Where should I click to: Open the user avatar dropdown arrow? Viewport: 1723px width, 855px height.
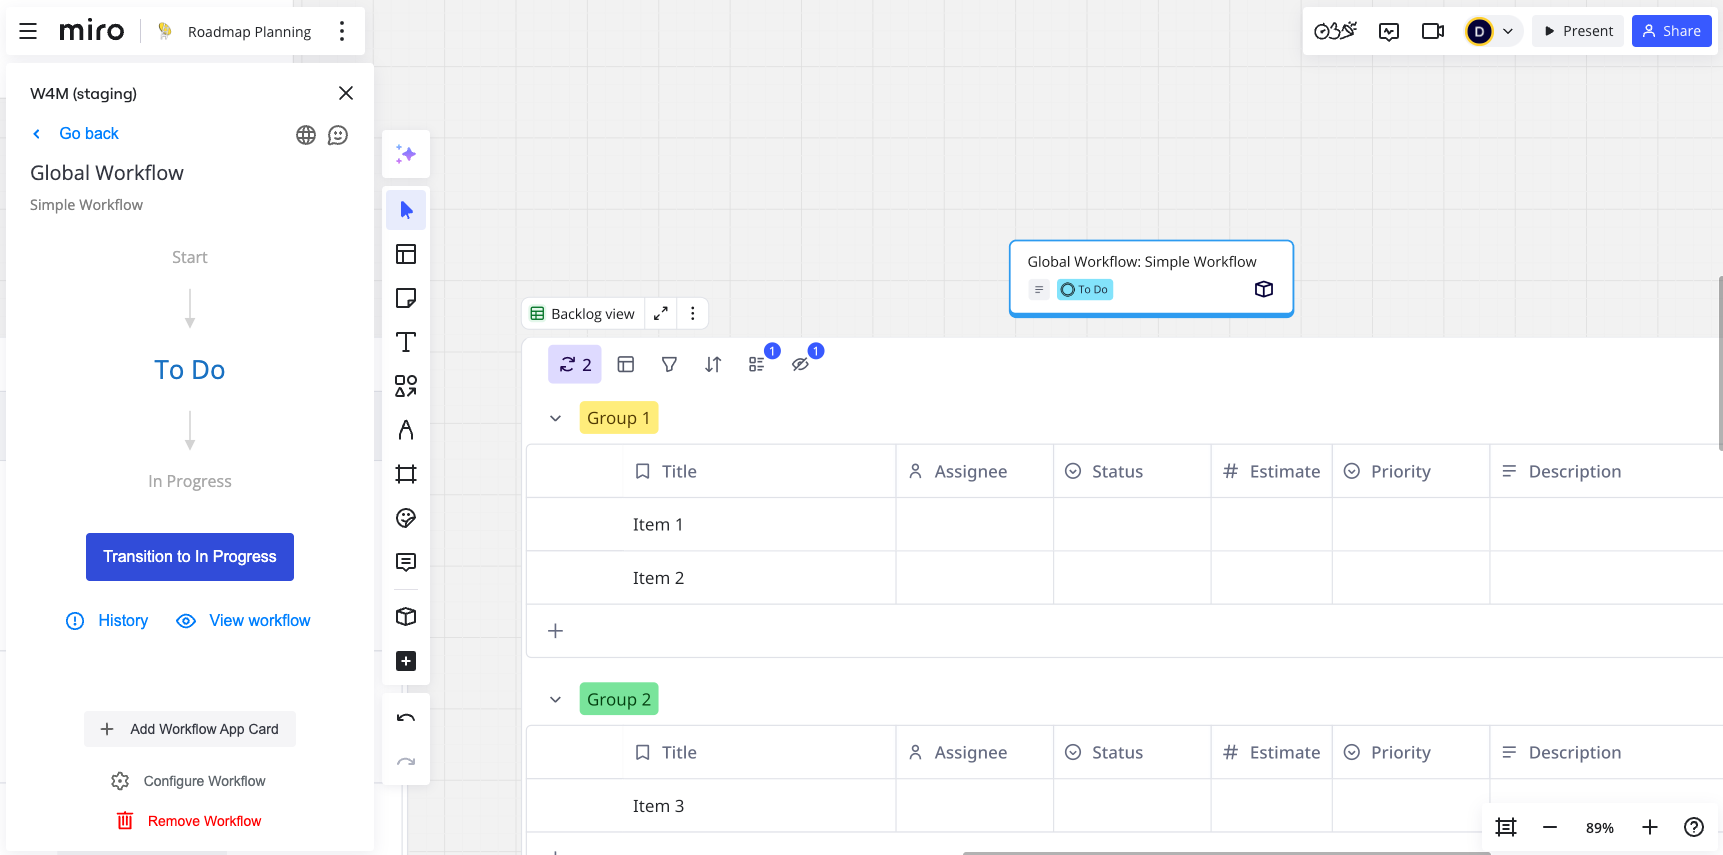coord(1508,31)
